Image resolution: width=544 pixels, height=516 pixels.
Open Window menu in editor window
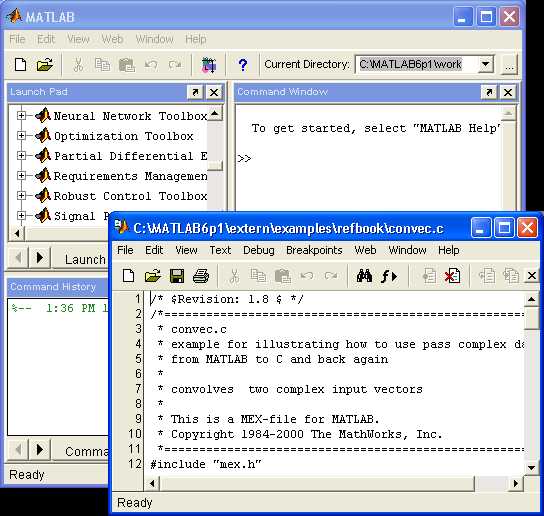[407, 250]
